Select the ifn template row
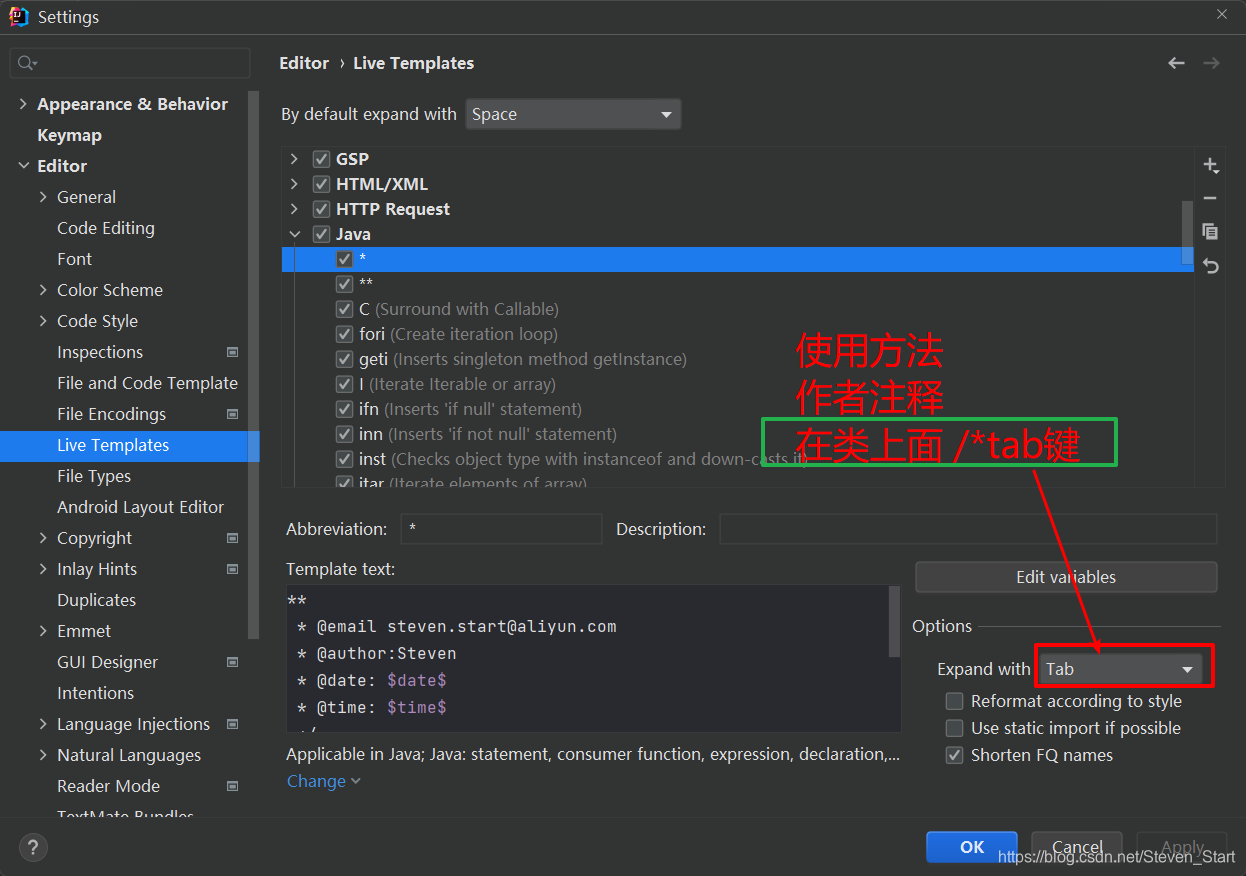This screenshot has width=1246, height=876. (x=738, y=409)
